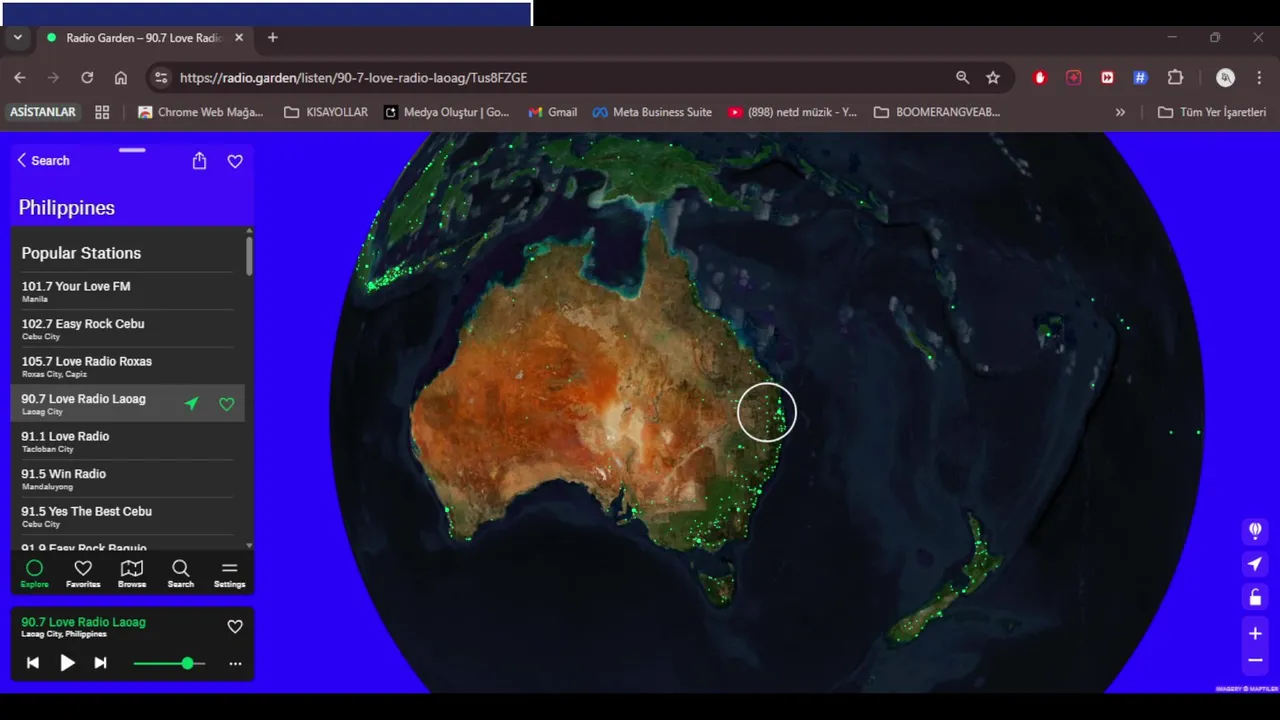Viewport: 1280px width, 720px height.
Task: Share the Philippines station list
Action: pyautogui.click(x=199, y=161)
